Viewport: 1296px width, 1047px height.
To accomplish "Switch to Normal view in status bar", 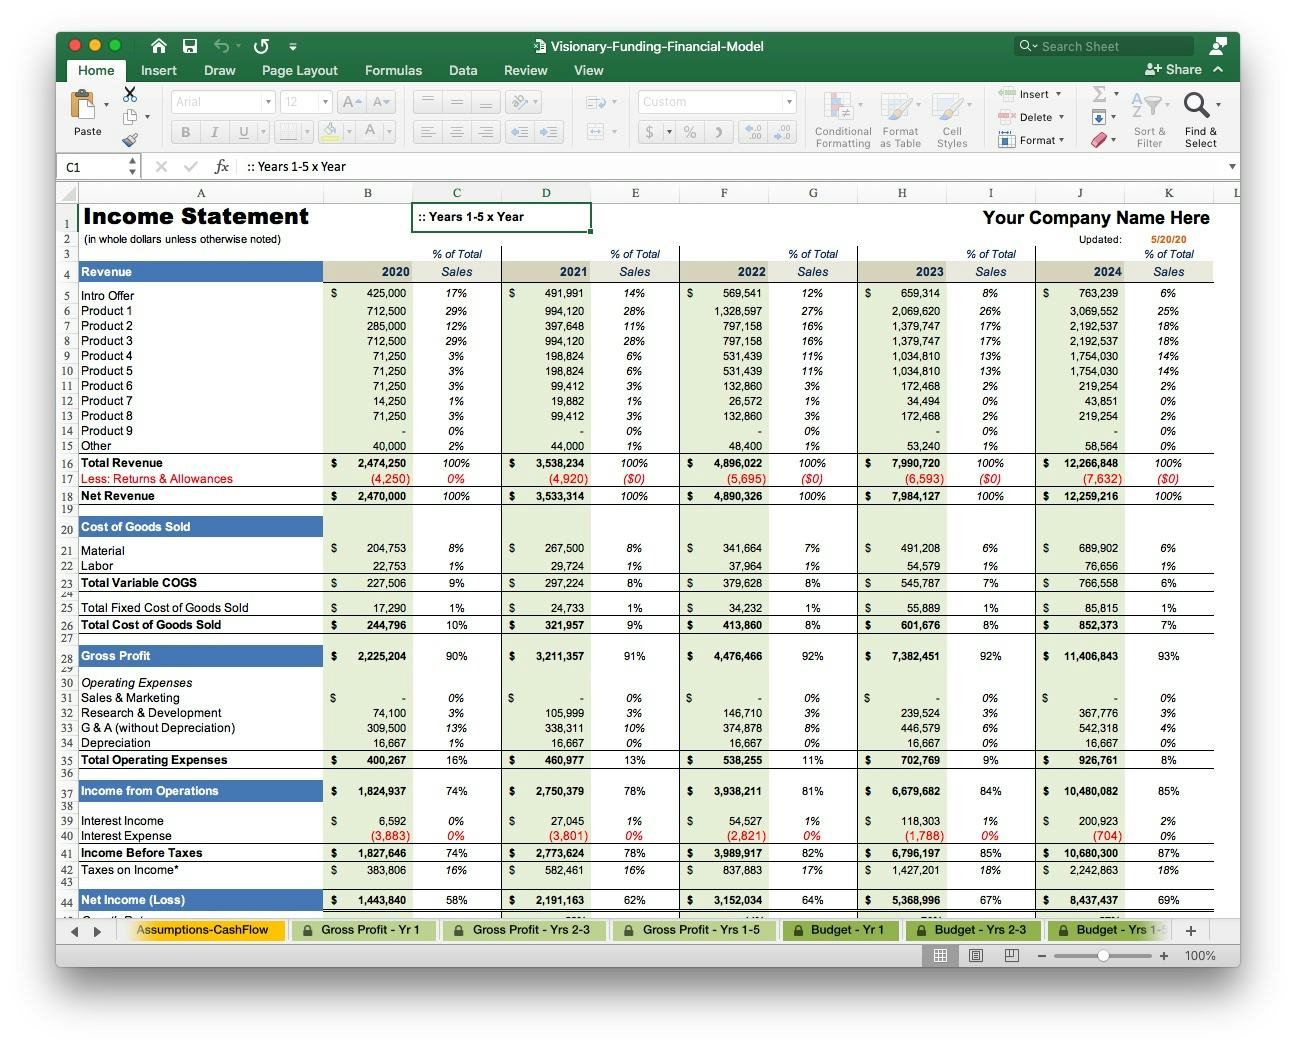I will [940, 956].
